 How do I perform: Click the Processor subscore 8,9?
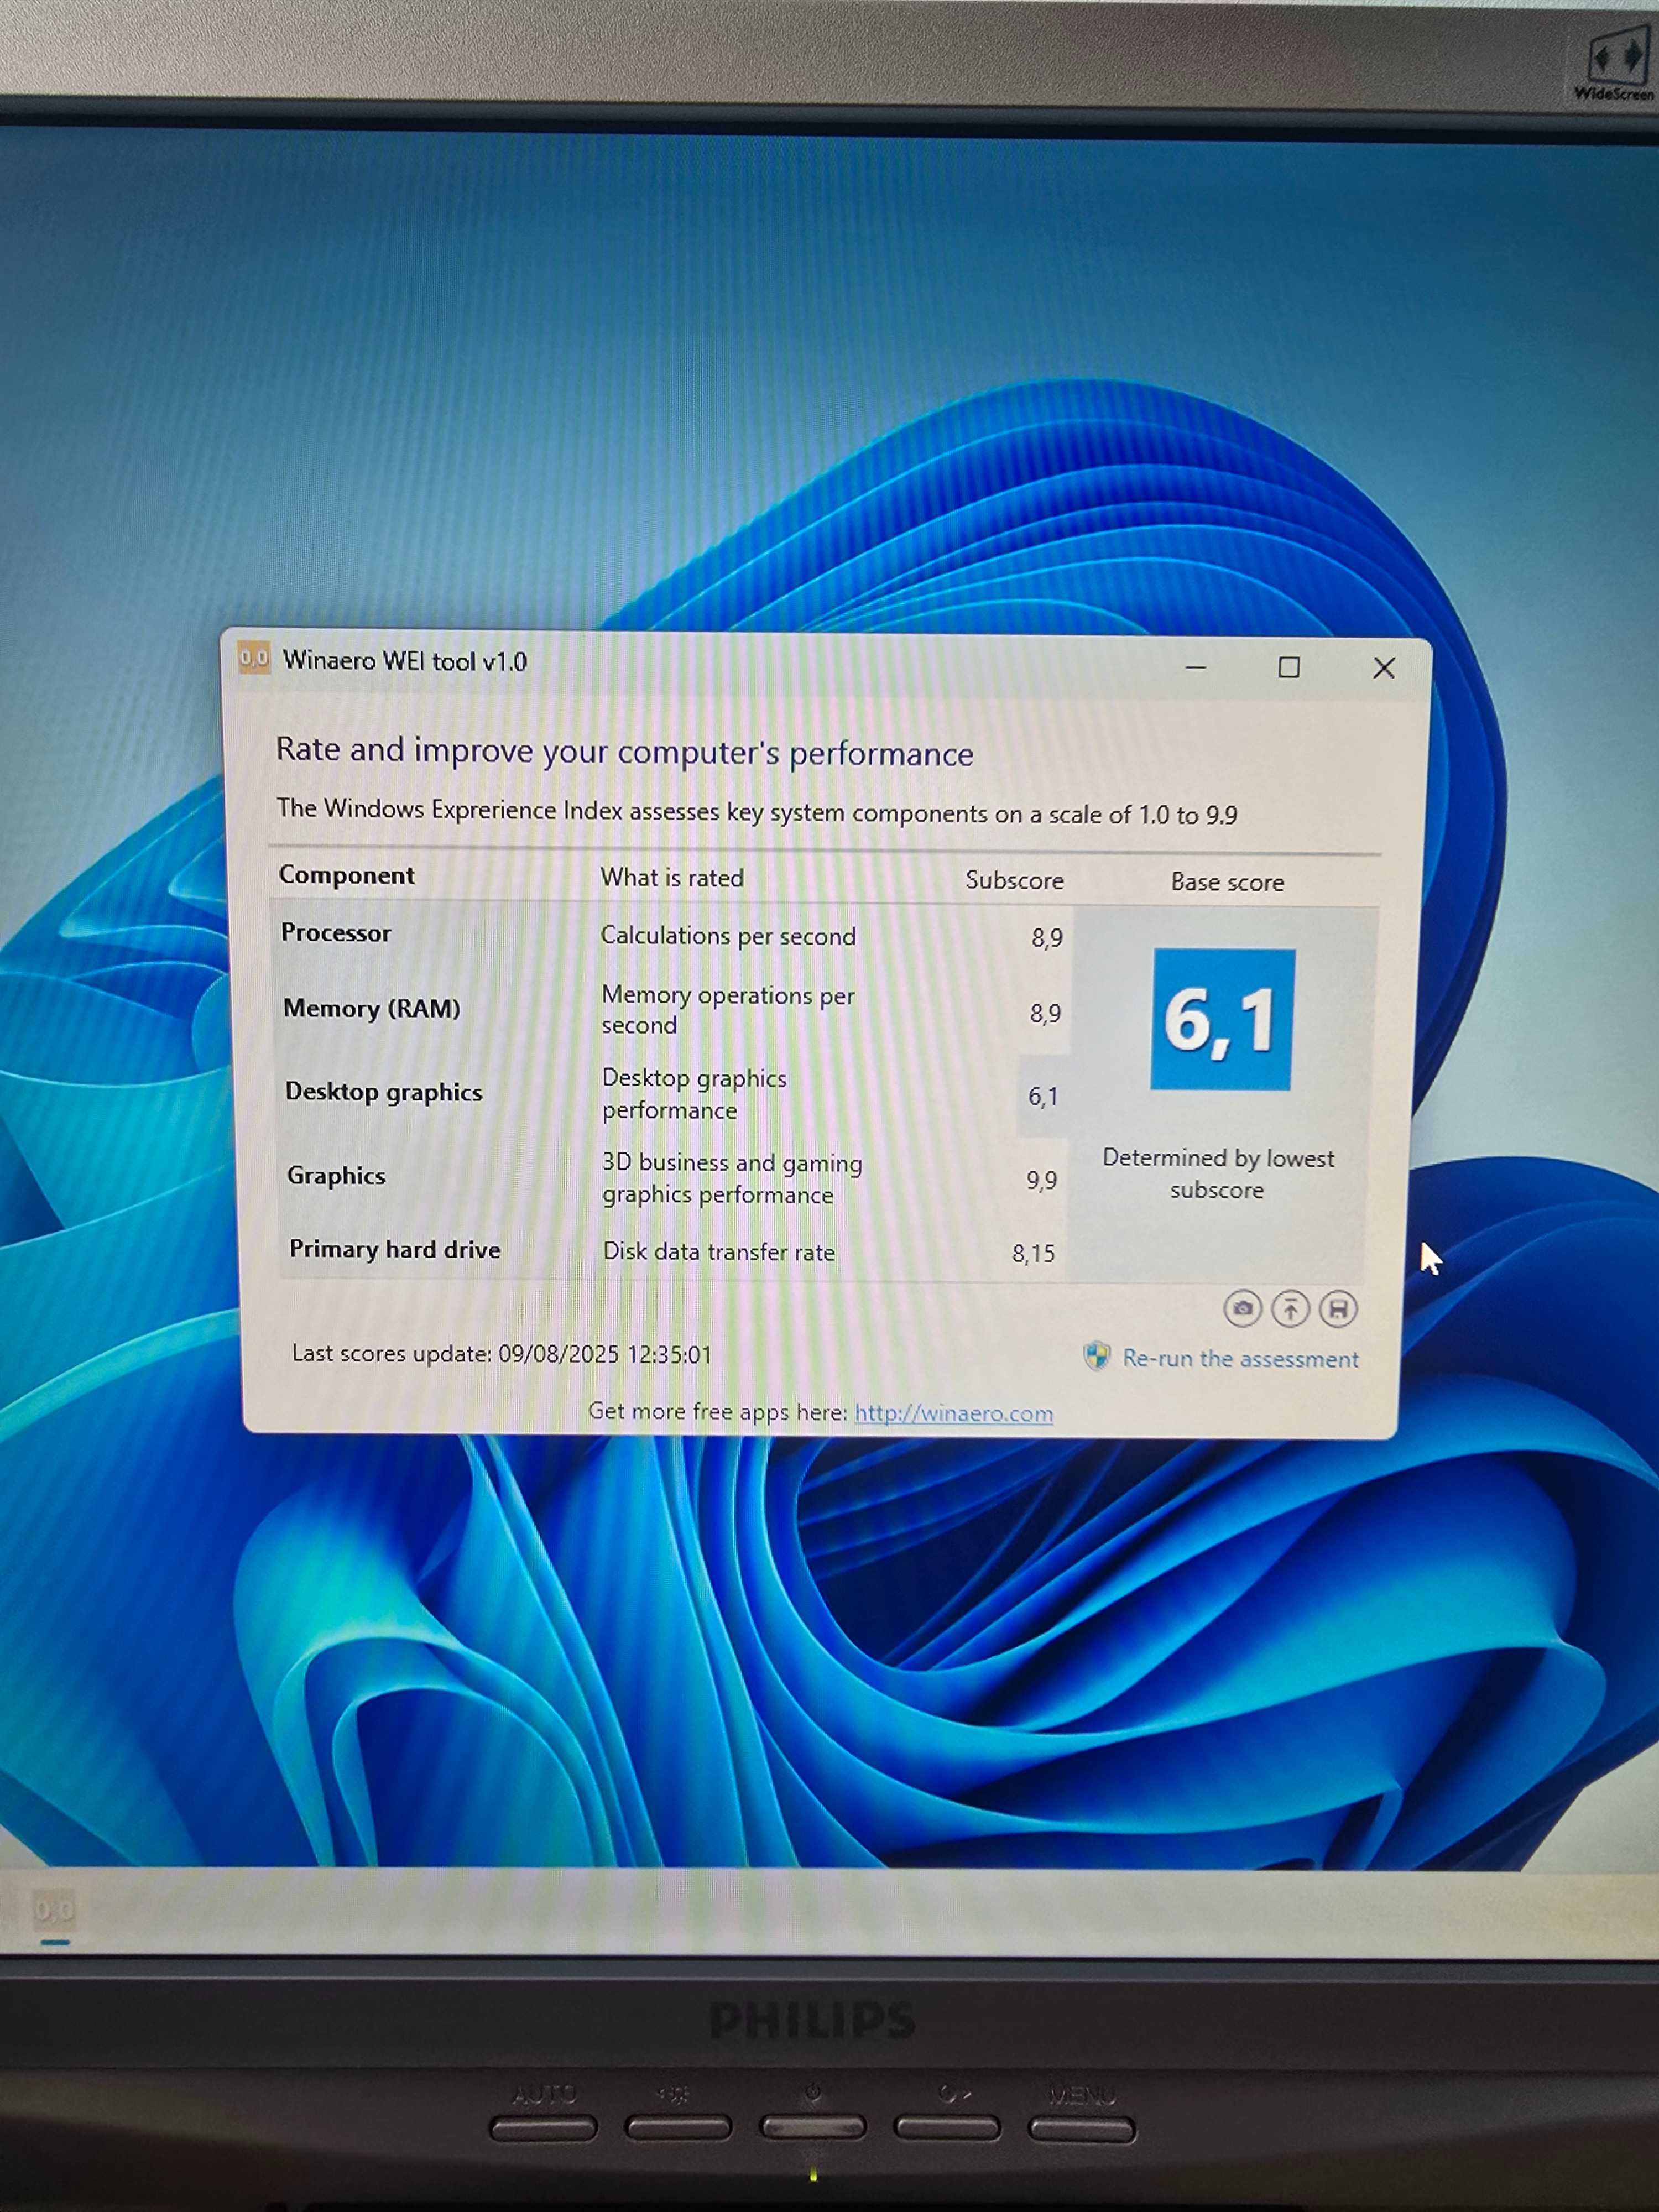(x=1047, y=938)
